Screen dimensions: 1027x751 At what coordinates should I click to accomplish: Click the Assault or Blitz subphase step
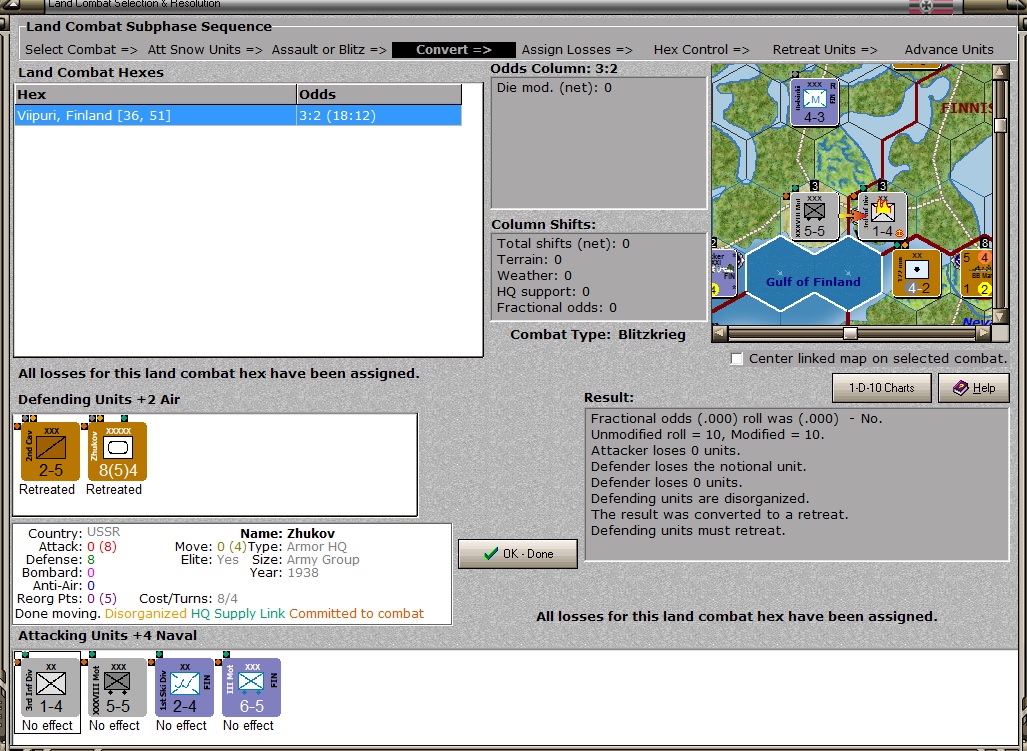[x=329, y=50]
